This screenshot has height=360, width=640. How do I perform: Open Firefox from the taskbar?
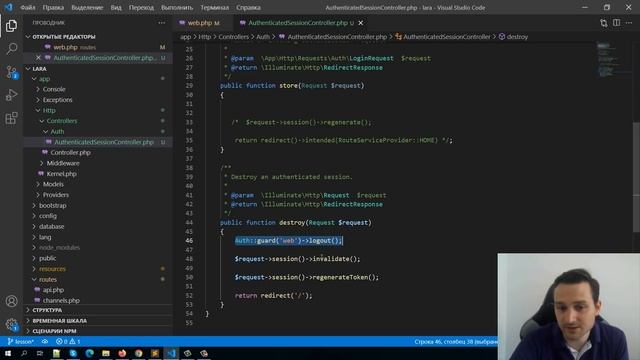[122, 353]
